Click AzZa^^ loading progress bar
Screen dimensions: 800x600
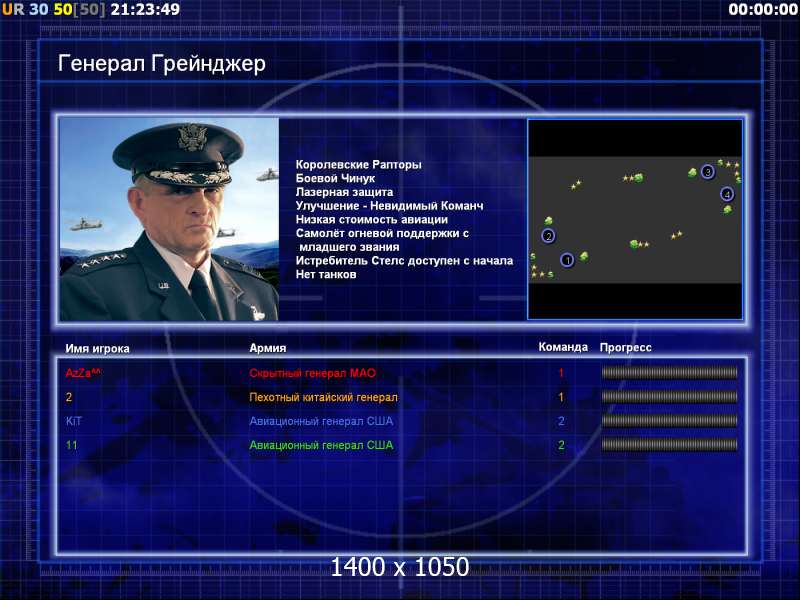tap(669, 372)
